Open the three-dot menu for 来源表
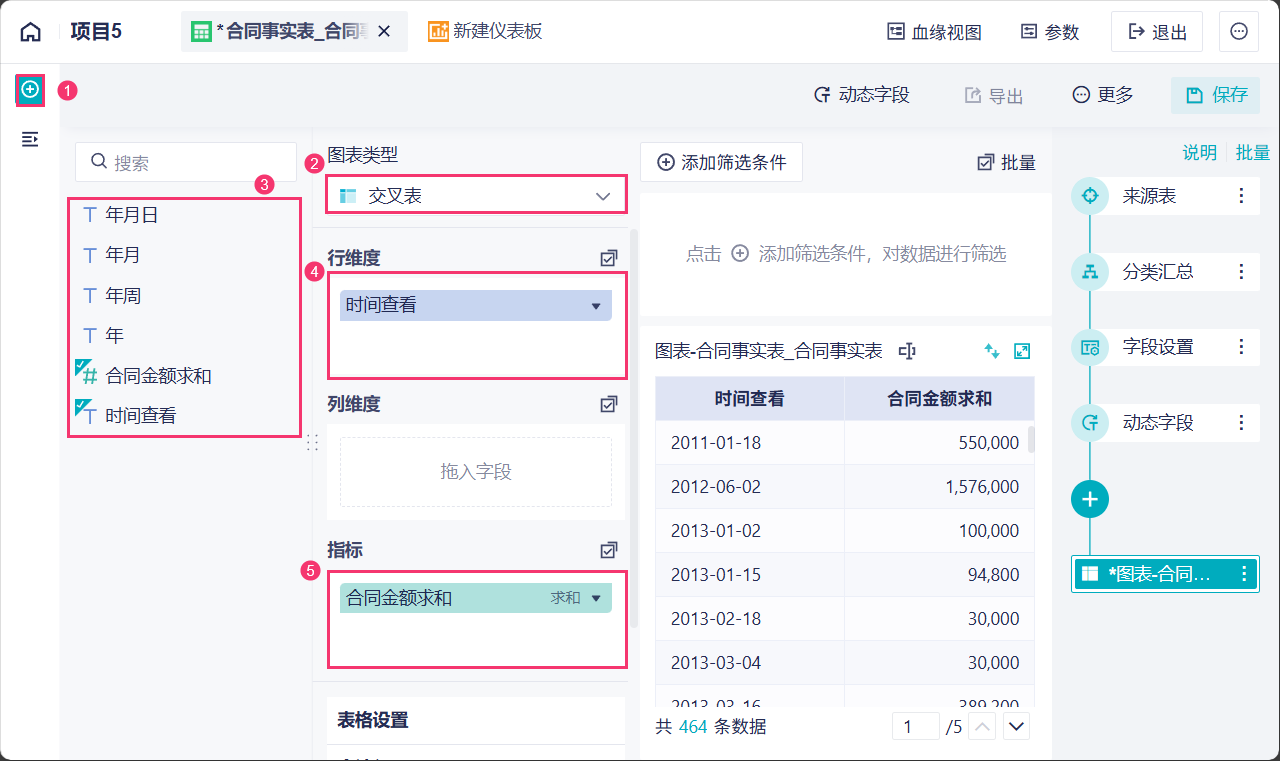Viewport: 1280px width, 761px height. [1242, 196]
